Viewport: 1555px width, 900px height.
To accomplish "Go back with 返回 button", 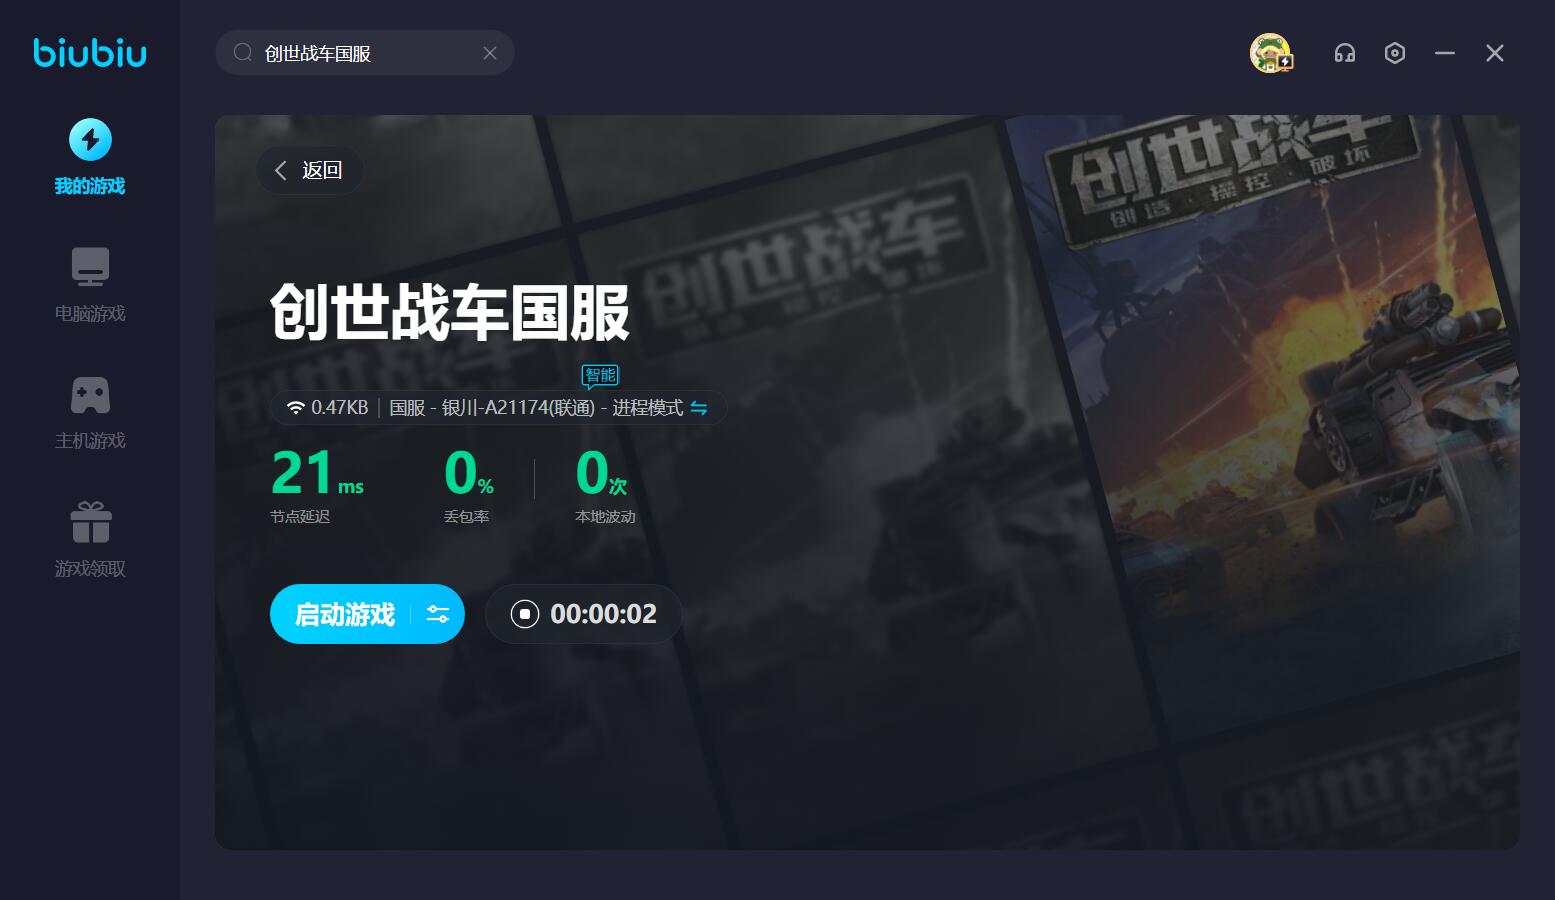I will click(310, 170).
